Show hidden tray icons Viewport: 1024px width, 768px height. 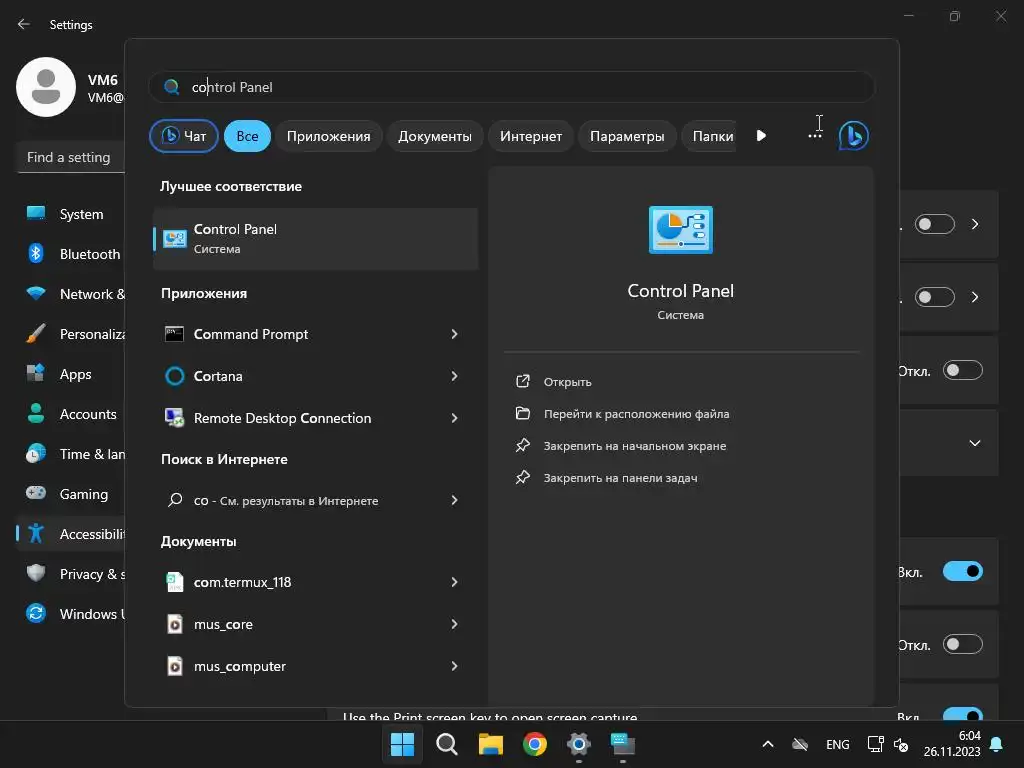tap(768, 744)
